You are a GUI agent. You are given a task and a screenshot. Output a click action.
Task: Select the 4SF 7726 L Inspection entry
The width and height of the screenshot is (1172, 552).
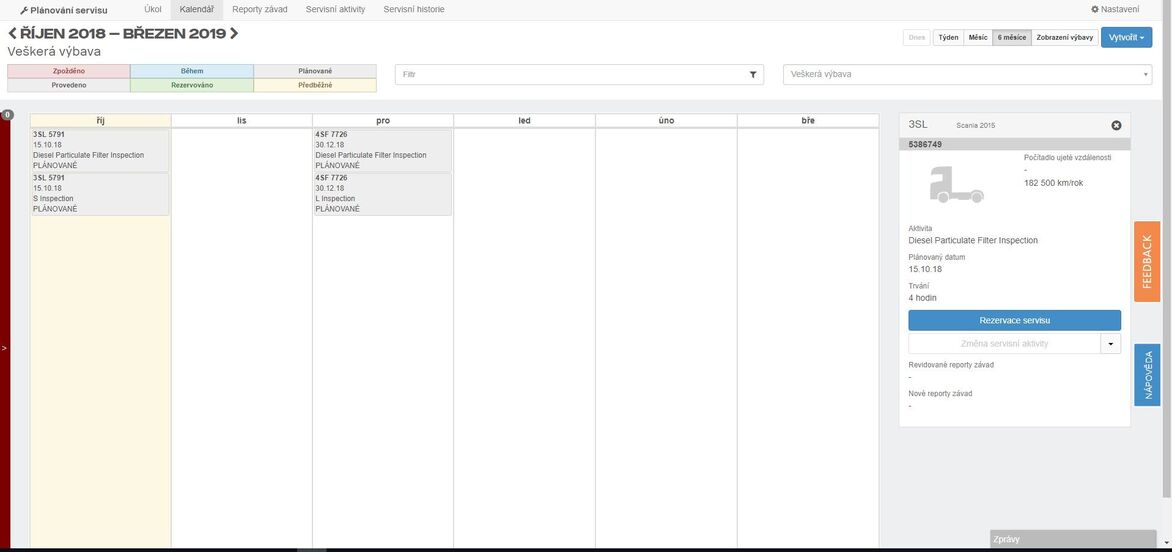tap(382, 194)
